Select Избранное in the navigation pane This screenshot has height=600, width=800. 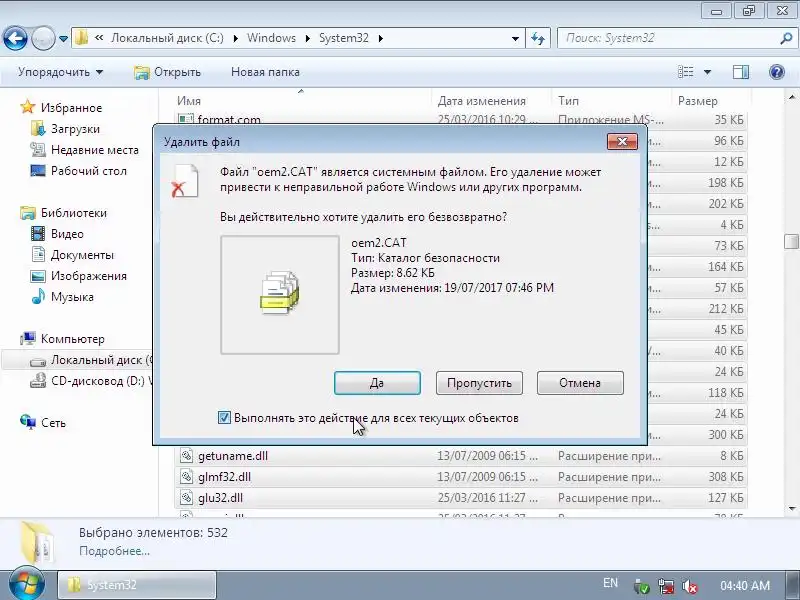click(x=71, y=108)
